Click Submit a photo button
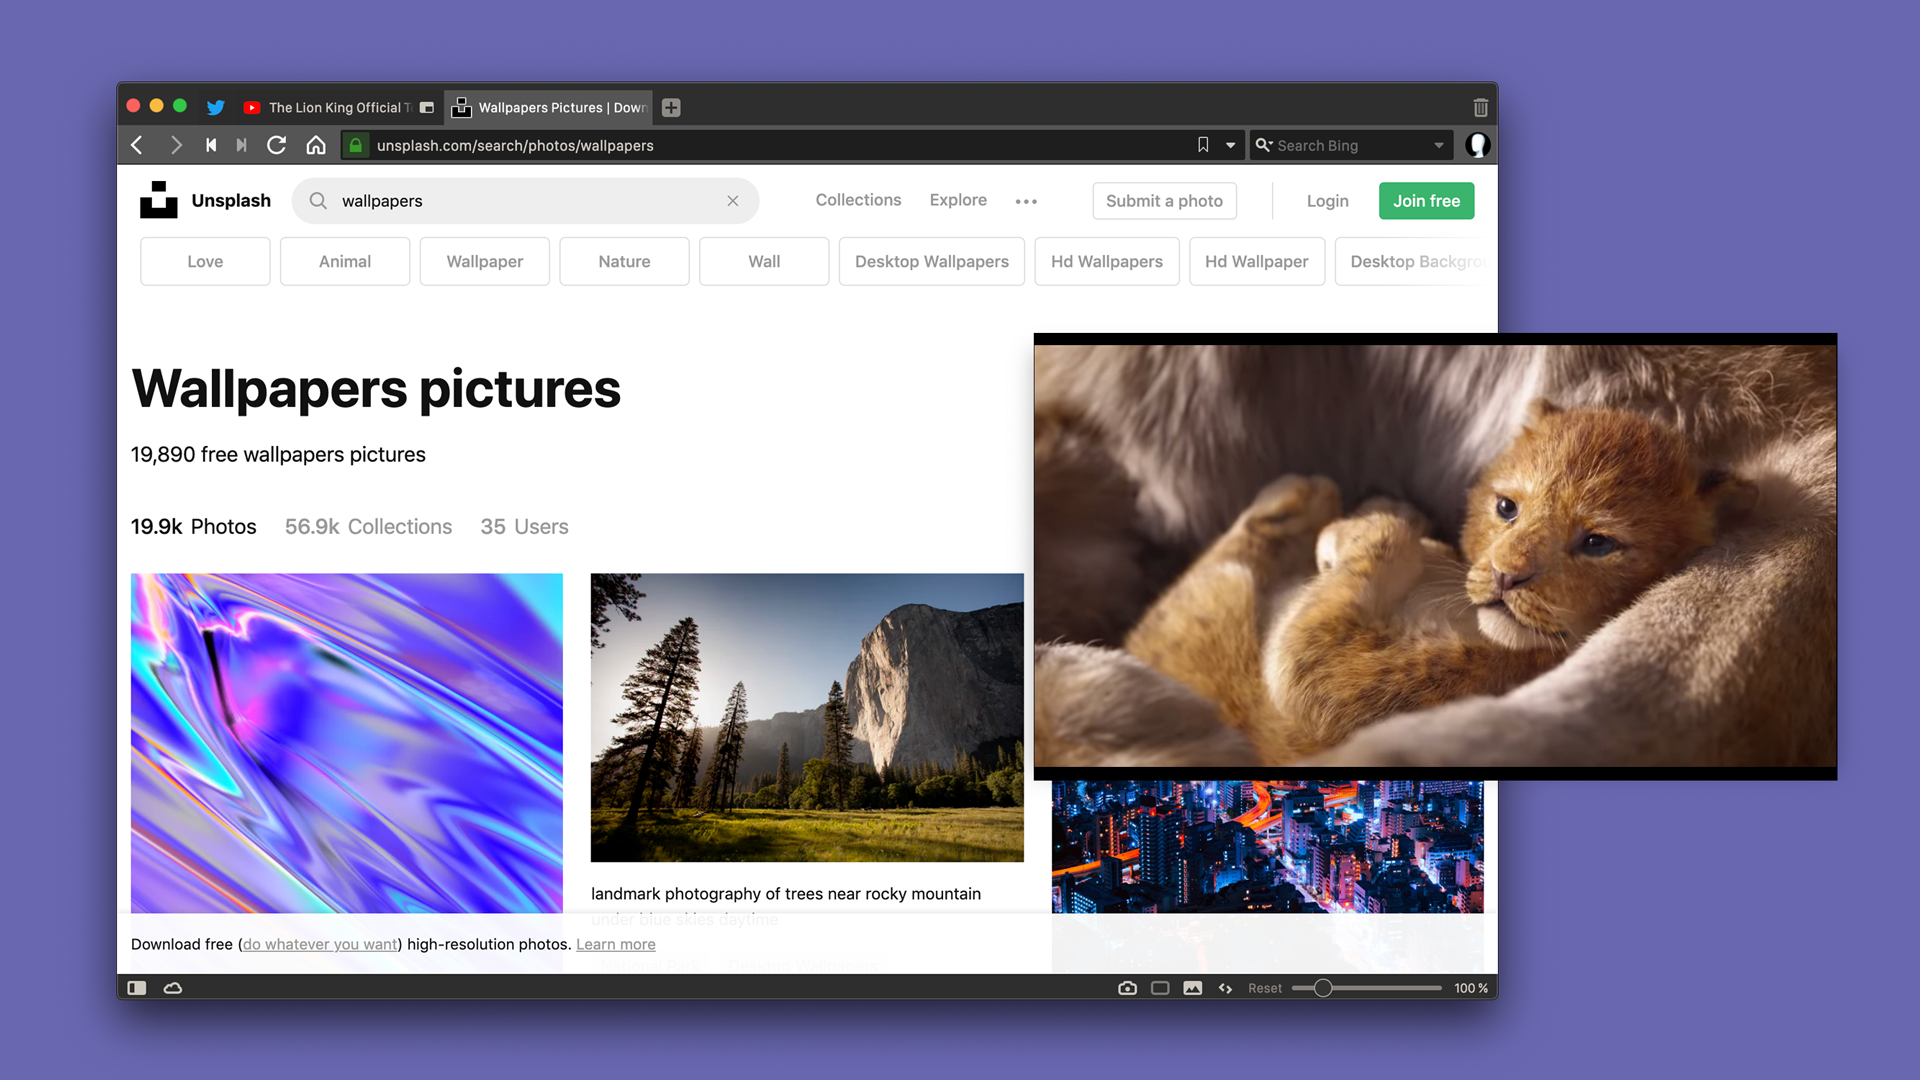 pyautogui.click(x=1164, y=201)
